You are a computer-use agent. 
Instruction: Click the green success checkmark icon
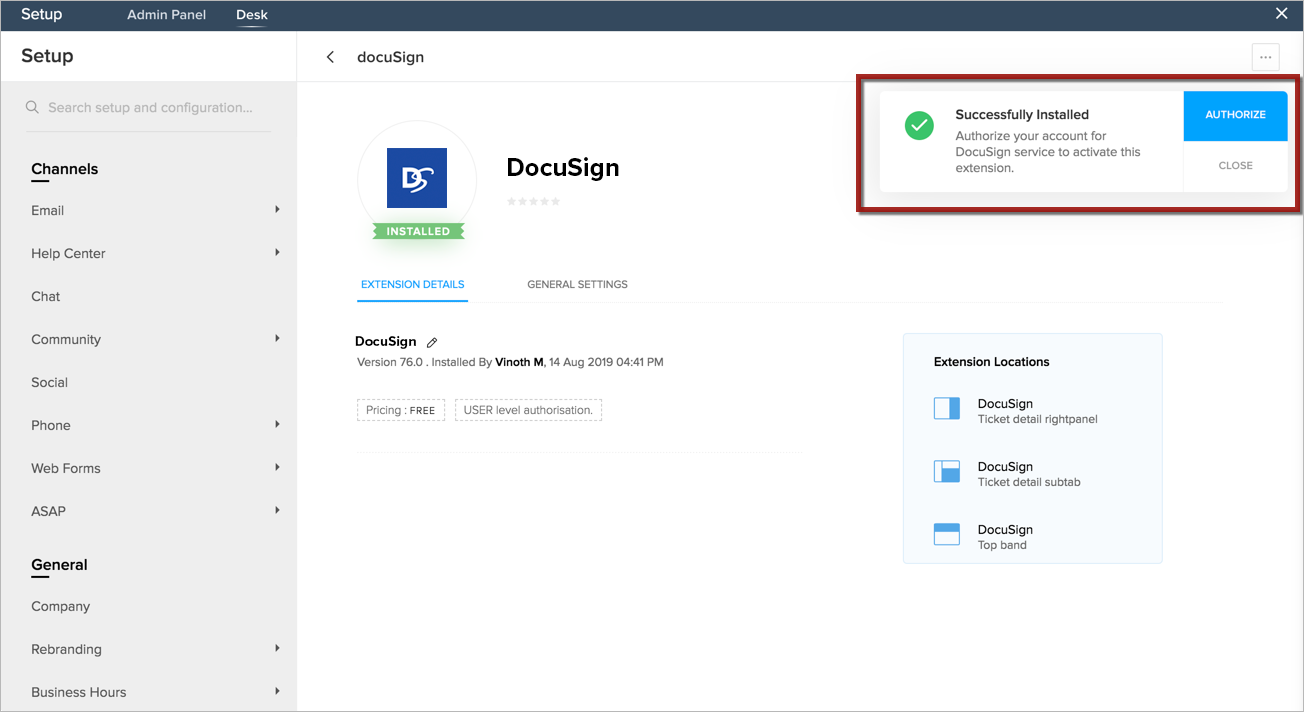[x=919, y=126]
